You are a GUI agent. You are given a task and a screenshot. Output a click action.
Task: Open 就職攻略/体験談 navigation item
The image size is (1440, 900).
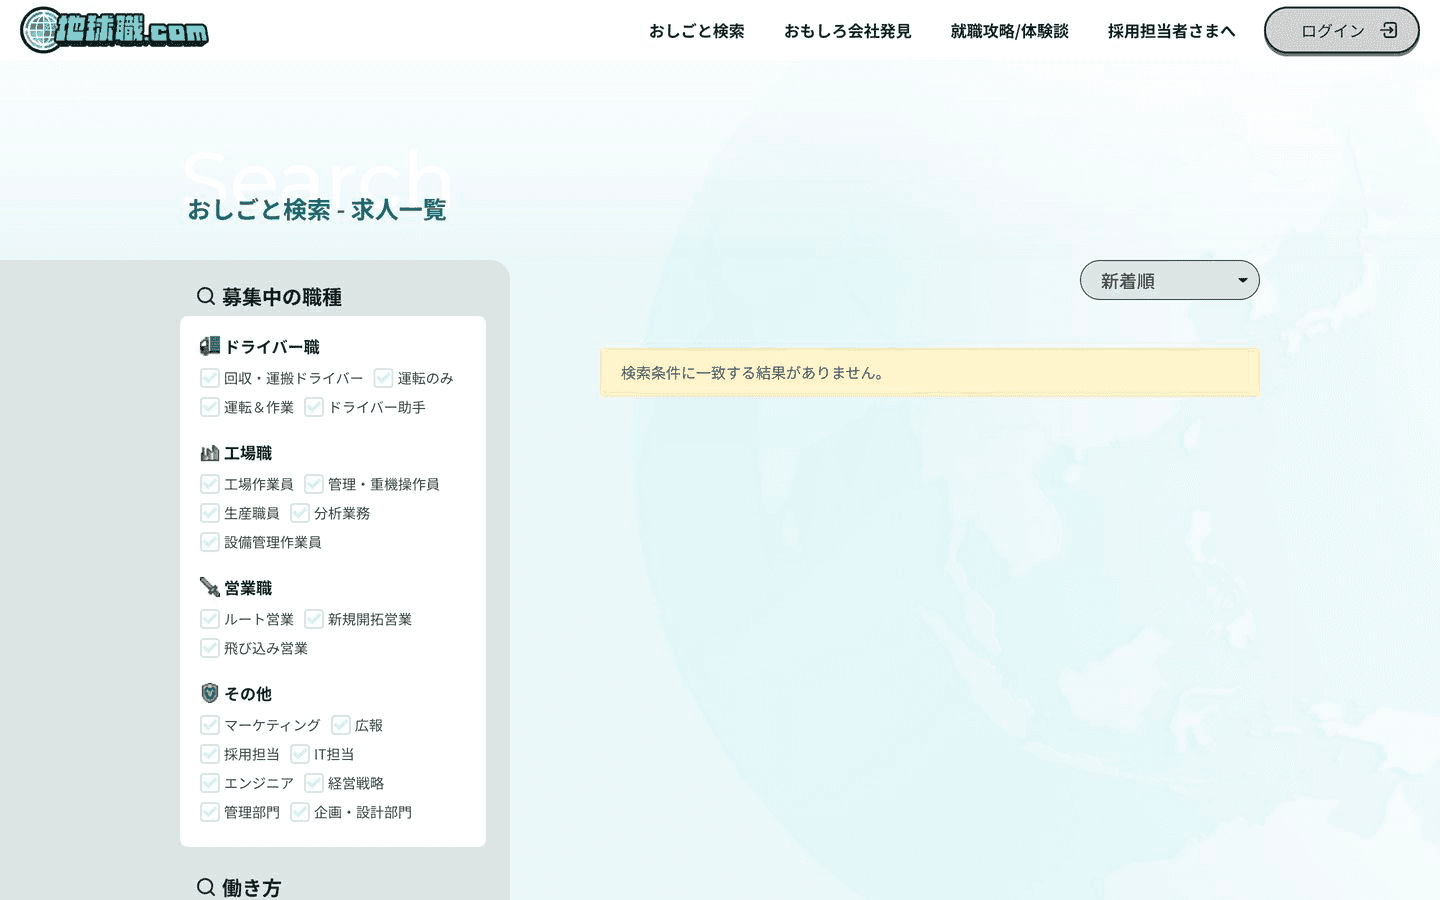[x=1010, y=31]
